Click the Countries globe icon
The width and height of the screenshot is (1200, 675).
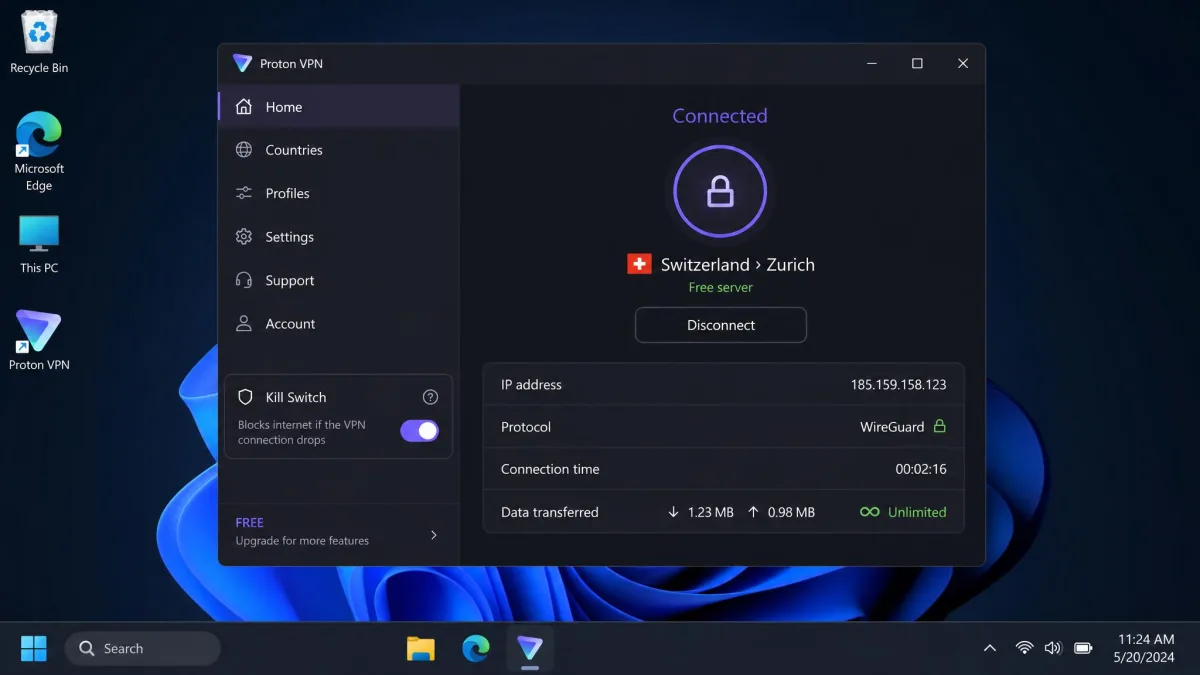click(243, 150)
